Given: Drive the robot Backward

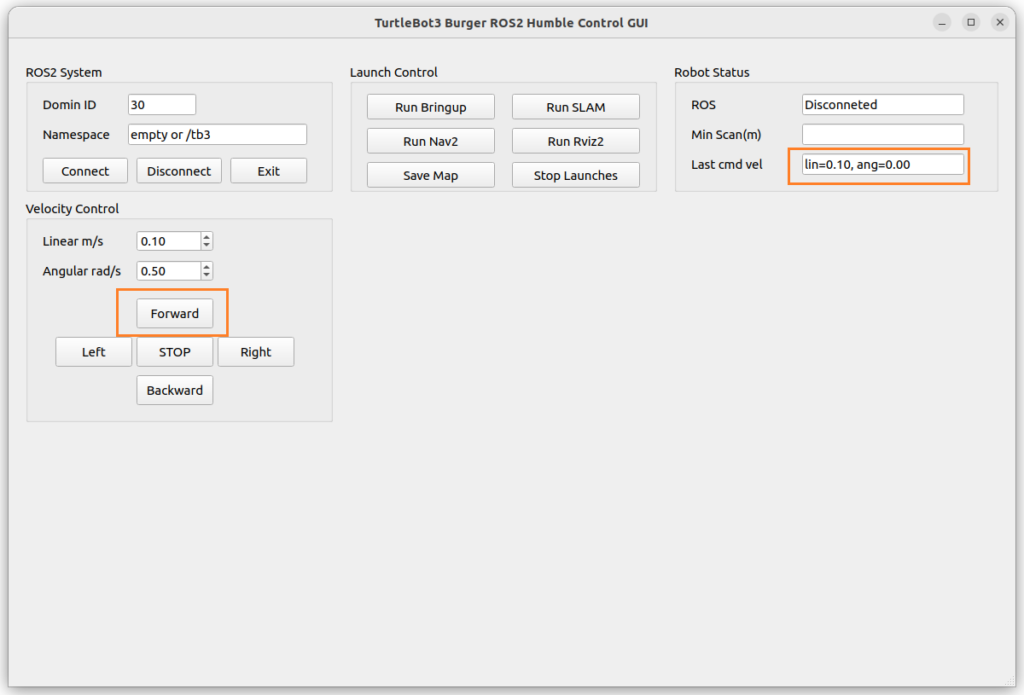Looking at the screenshot, I should tap(174, 390).
